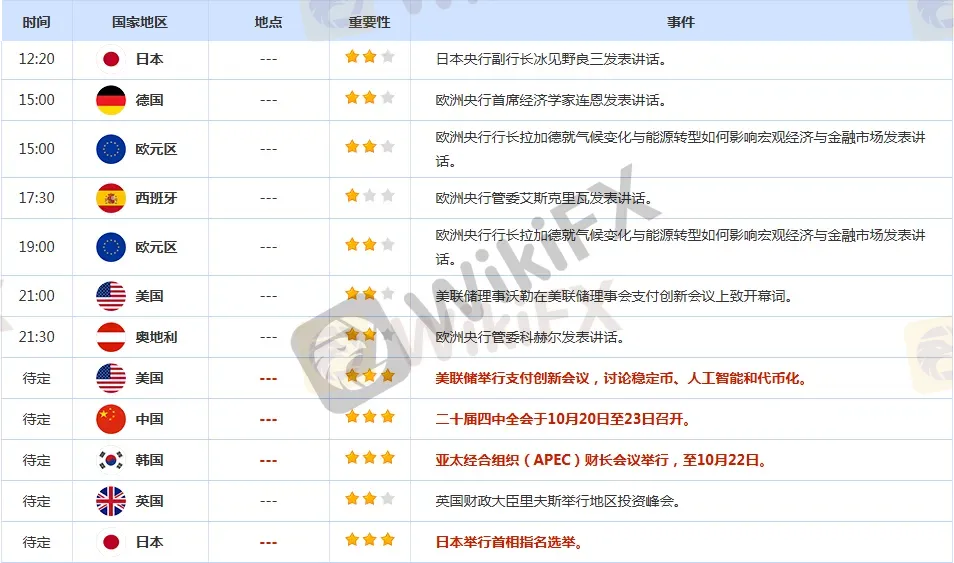Image resolution: width=954 pixels, height=563 pixels.
Task: Click the South Korea flag icon
Action: tap(111, 460)
